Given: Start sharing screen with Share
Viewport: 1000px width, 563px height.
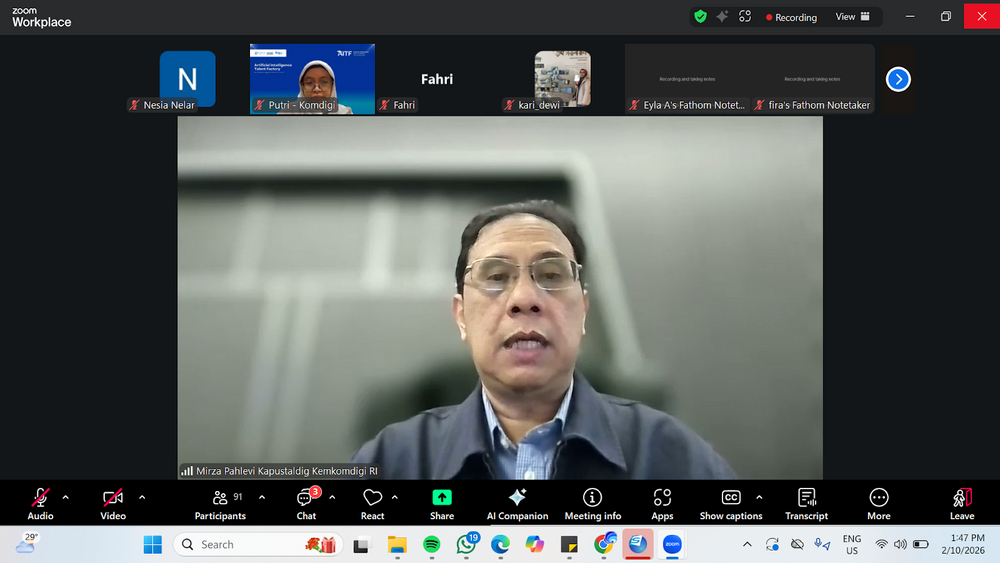Looking at the screenshot, I should pos(441,503).
